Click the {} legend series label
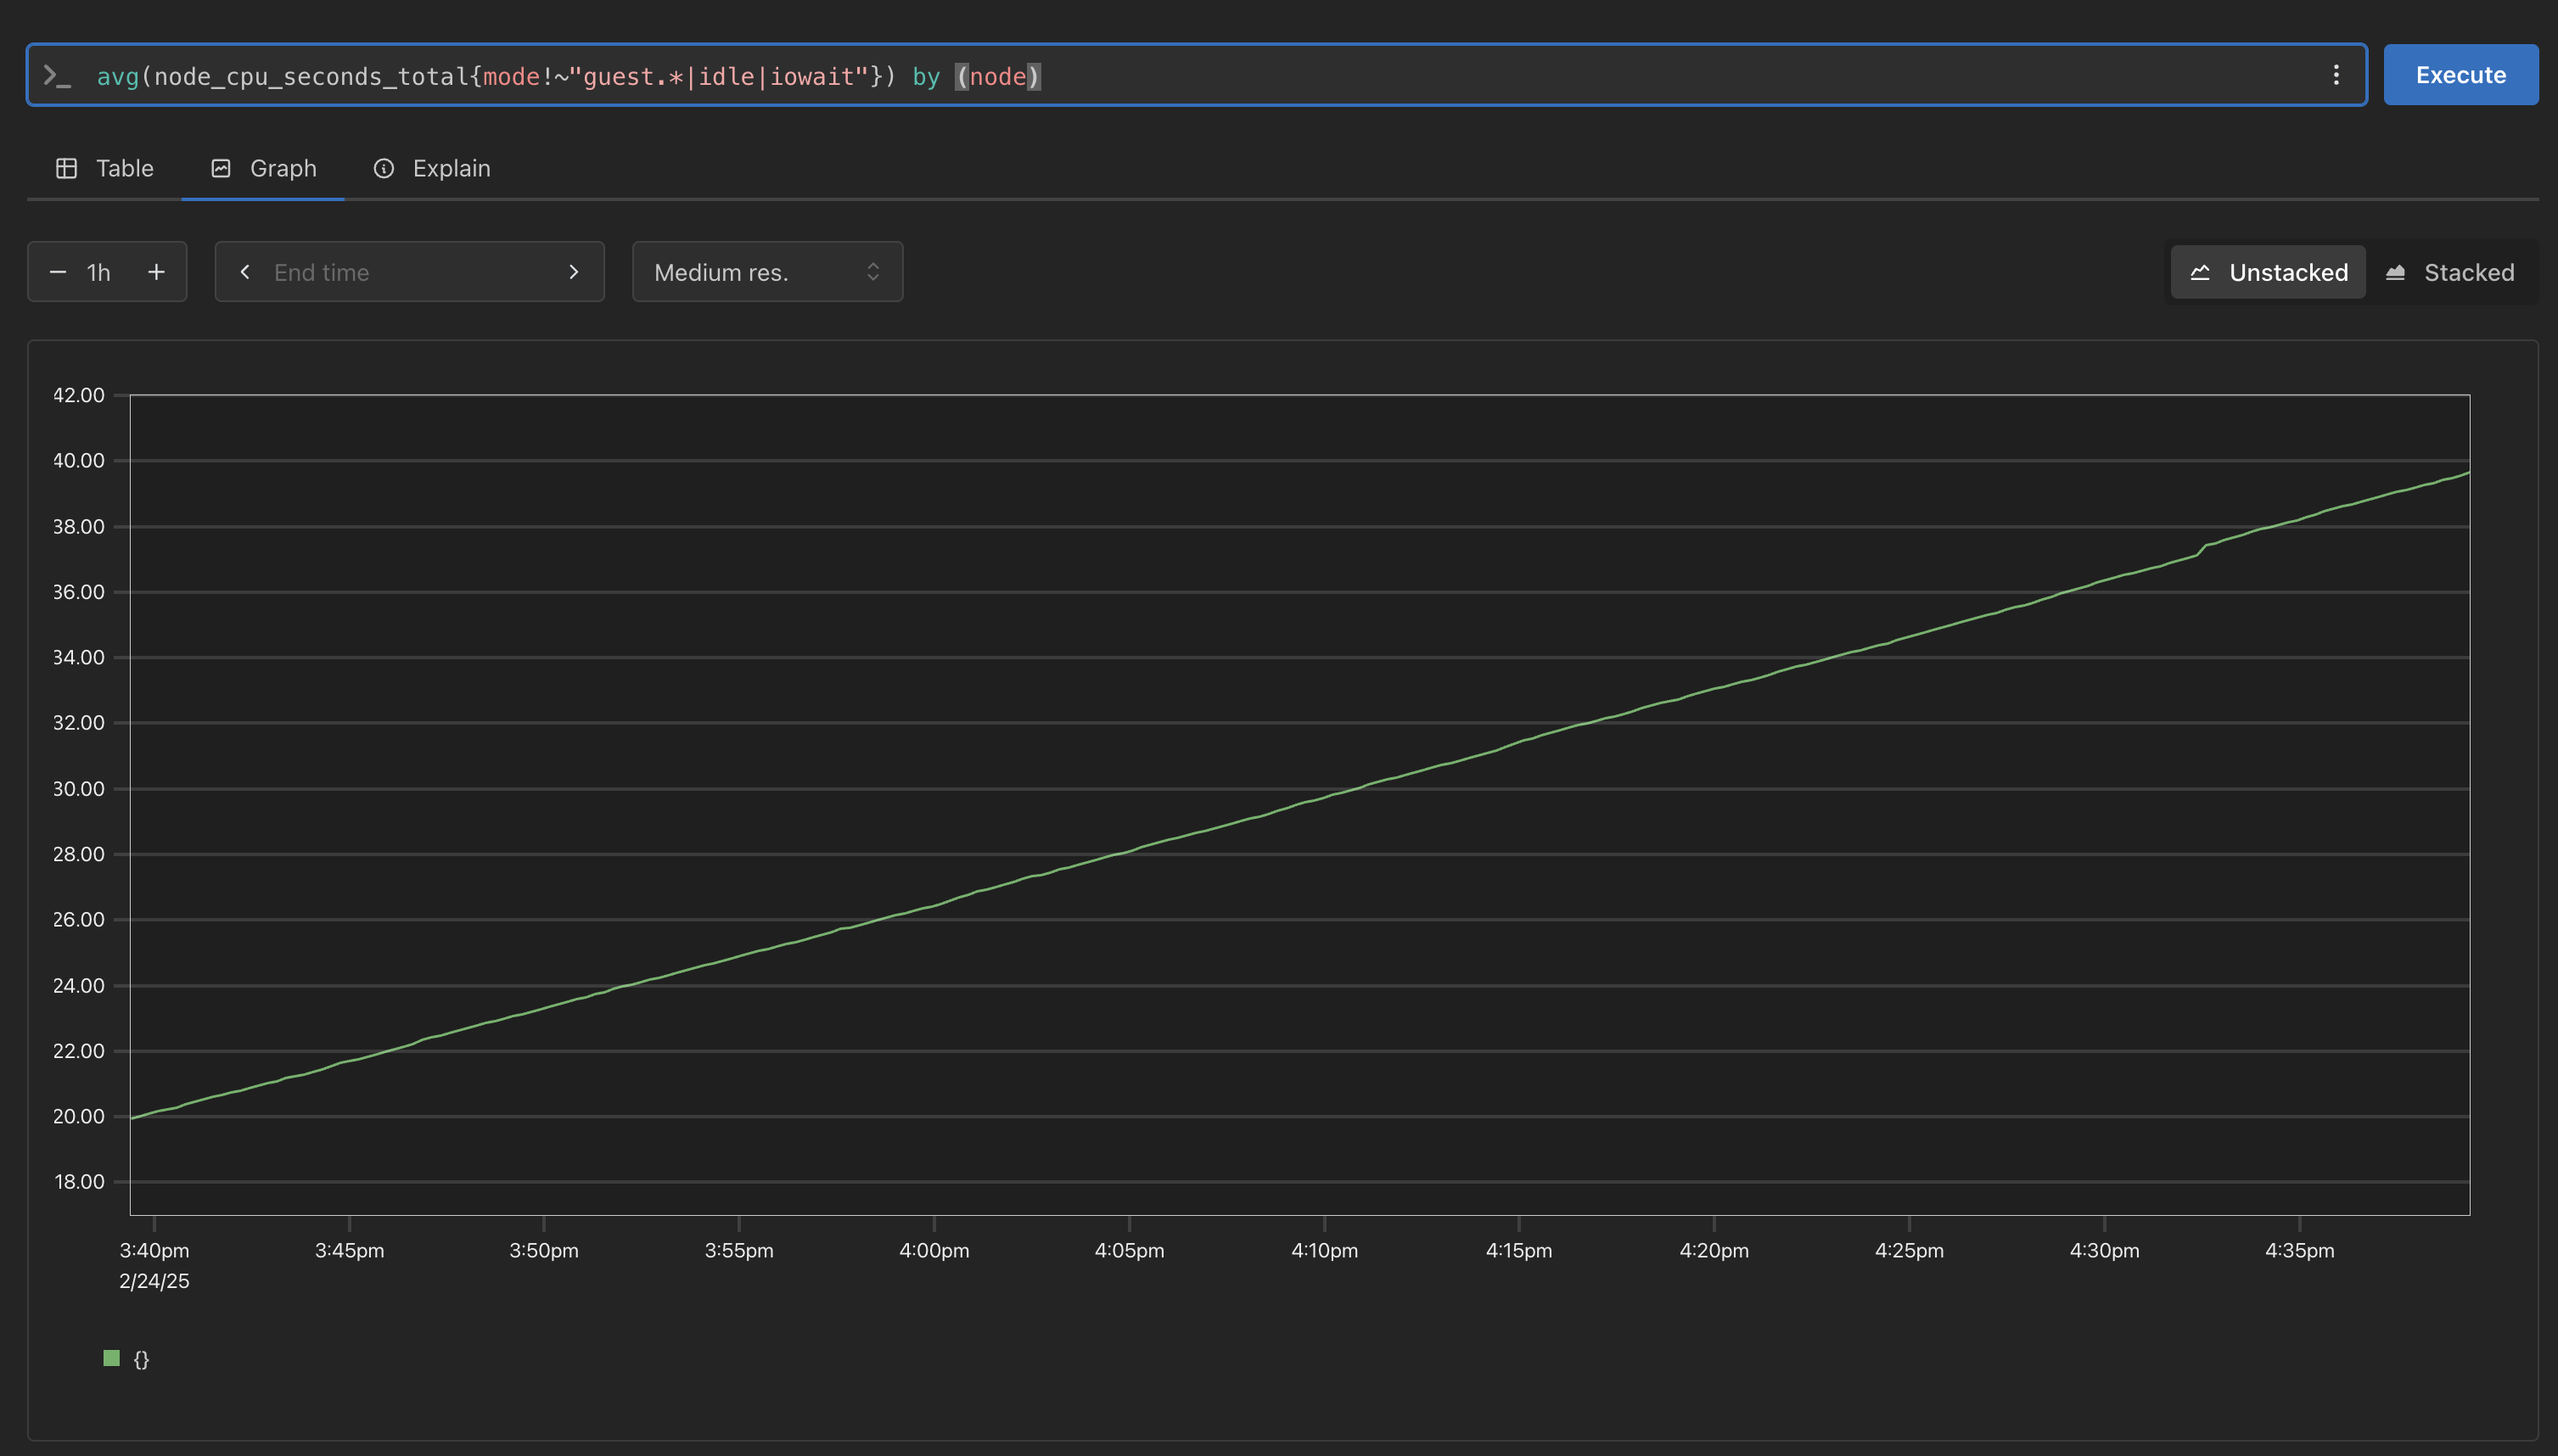 (x=141, y=1359)
